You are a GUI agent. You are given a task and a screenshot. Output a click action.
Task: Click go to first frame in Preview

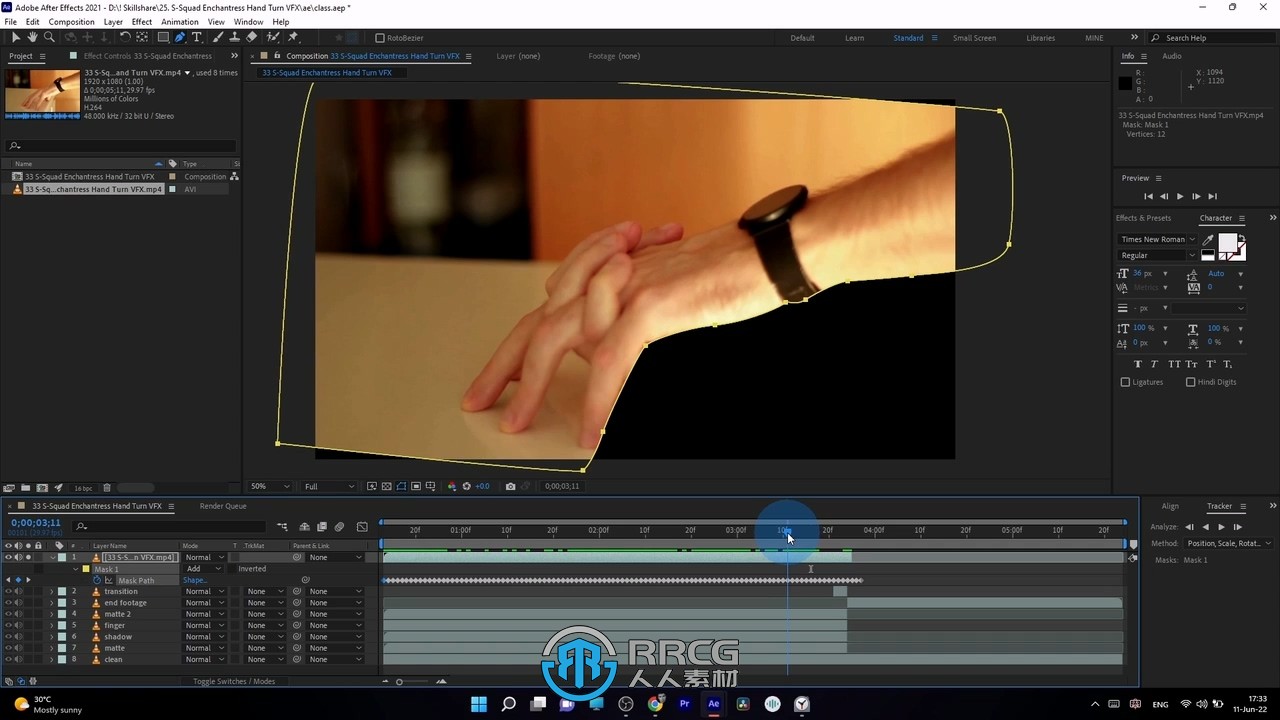(x=1148, y=196)
